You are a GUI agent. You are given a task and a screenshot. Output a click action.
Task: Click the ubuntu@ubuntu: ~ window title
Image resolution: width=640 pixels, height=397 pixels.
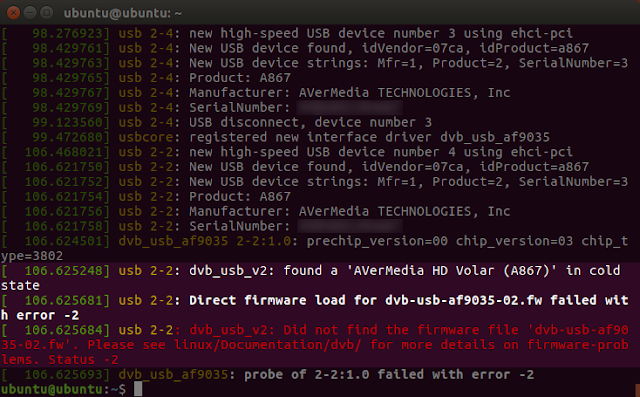click(x=122, y=13)
